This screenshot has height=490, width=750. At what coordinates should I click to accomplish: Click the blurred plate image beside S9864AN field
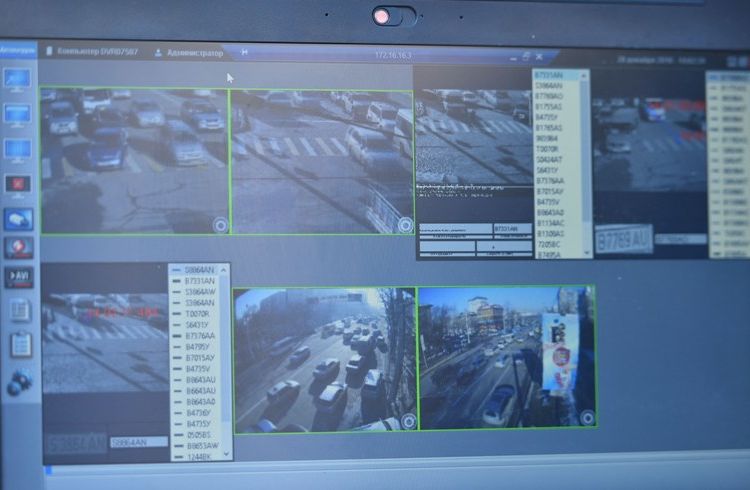pos(76,444)
